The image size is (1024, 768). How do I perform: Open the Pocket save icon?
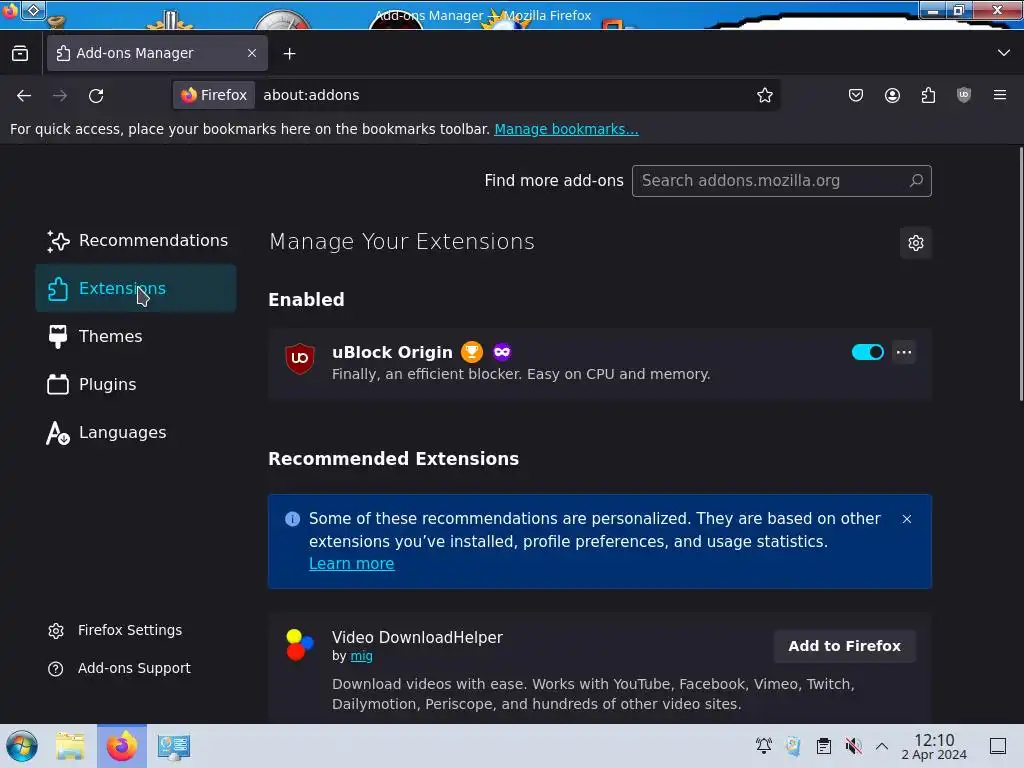point(856,95)
